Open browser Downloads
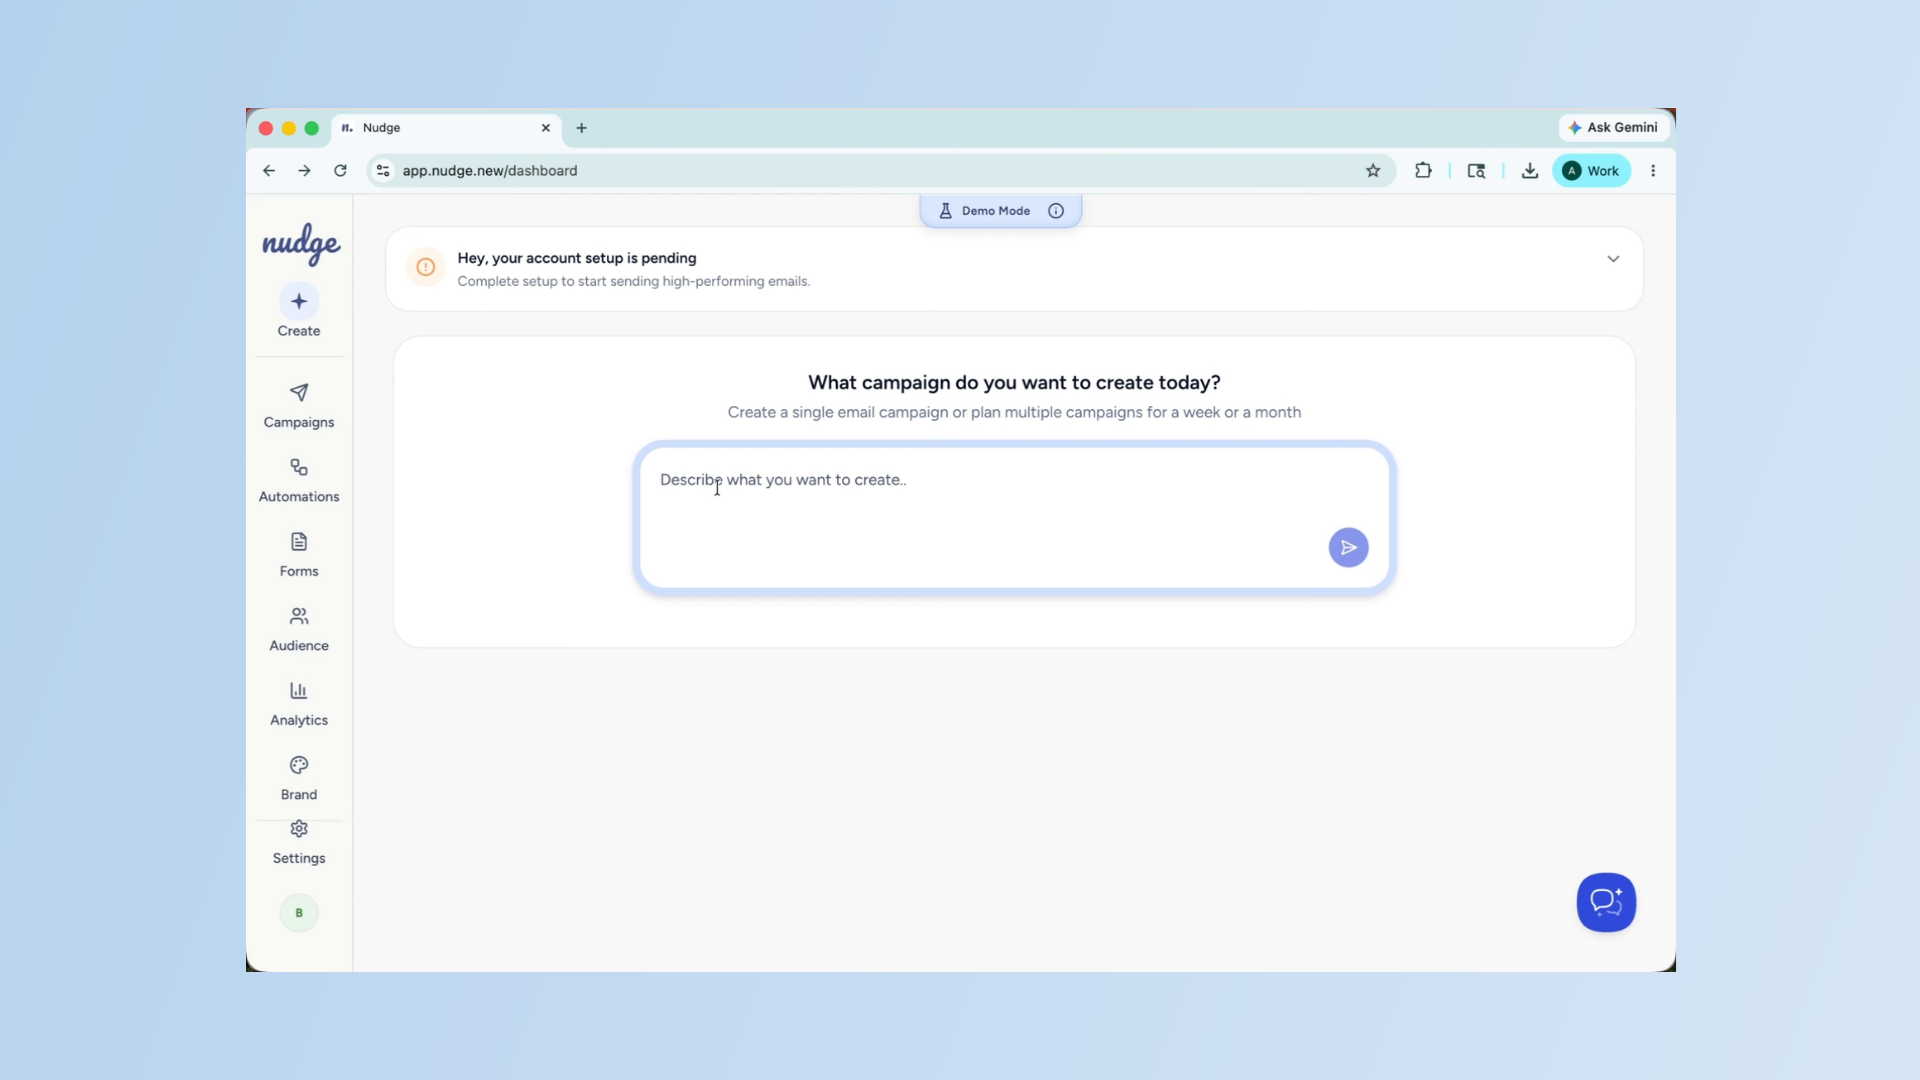 (x=1530, y=171)
